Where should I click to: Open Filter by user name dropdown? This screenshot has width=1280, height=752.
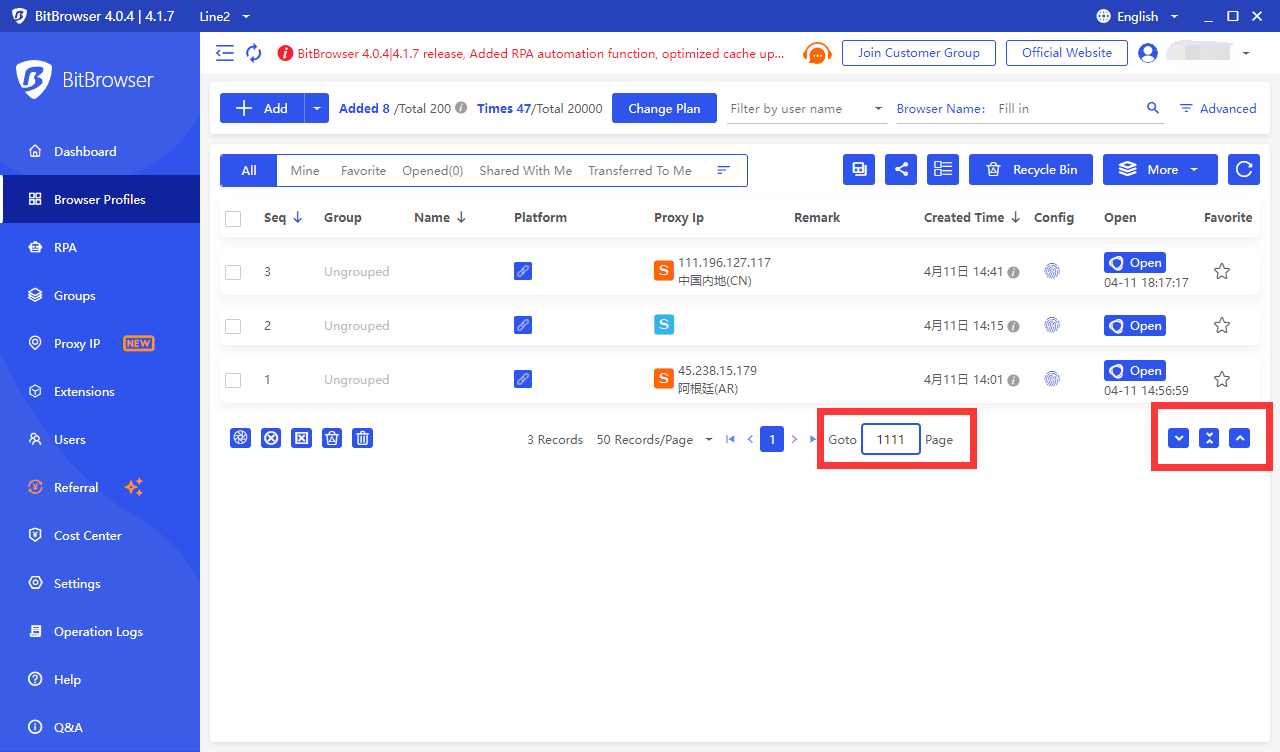point(806,108)
